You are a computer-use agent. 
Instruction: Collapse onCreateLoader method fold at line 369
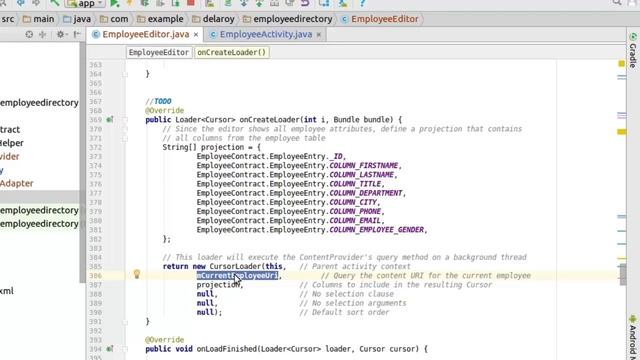point(125,120)
